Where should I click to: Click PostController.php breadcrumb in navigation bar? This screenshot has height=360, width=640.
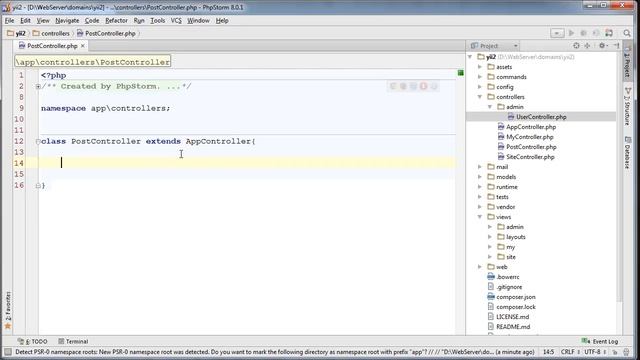click(x=106, y=33)
